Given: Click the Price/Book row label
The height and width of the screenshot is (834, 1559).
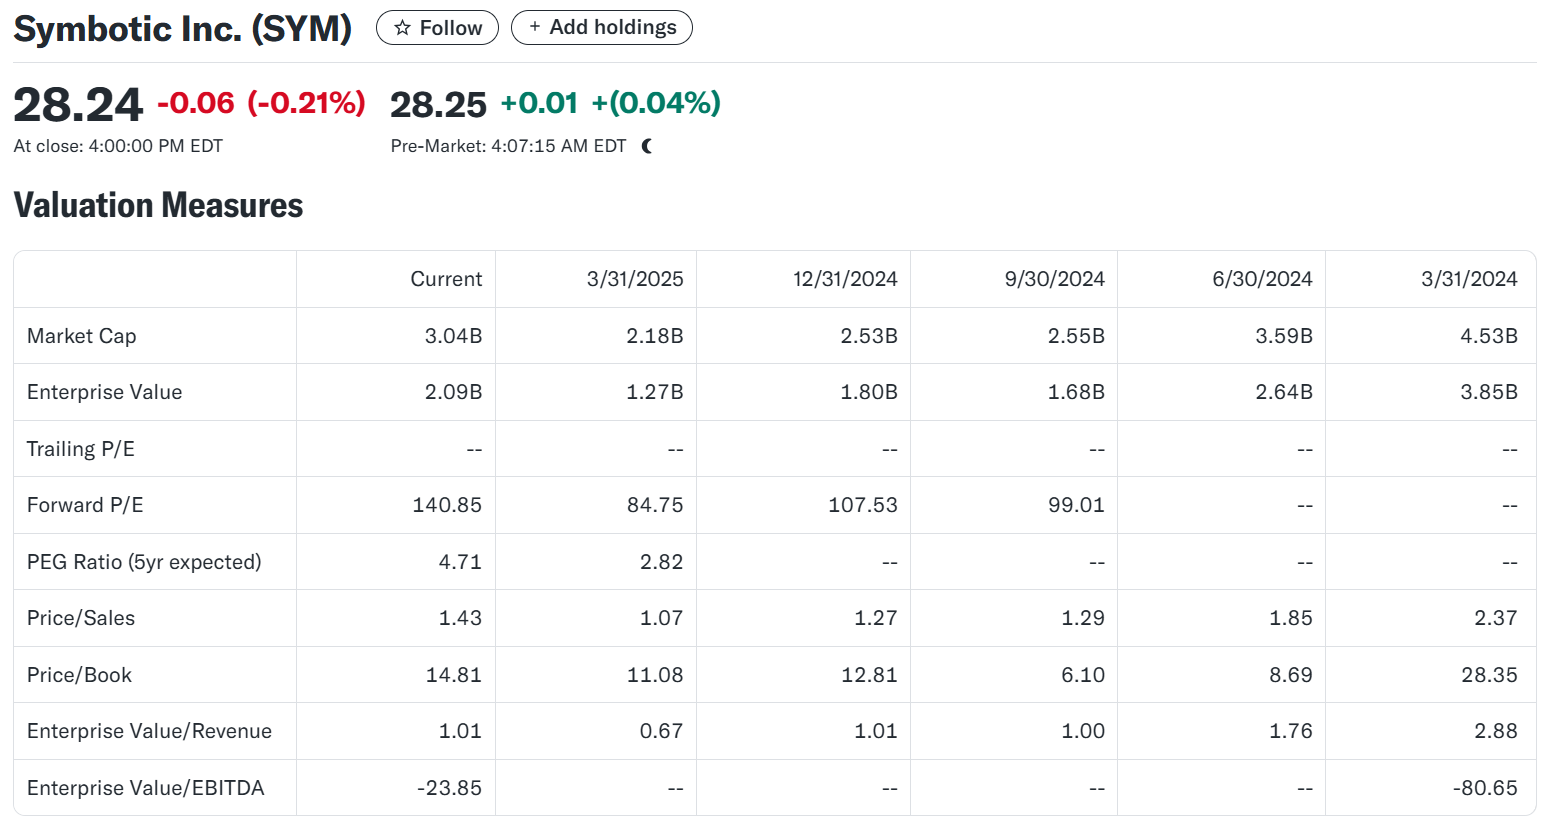Looking at the screenshot, I should (80, 675).
